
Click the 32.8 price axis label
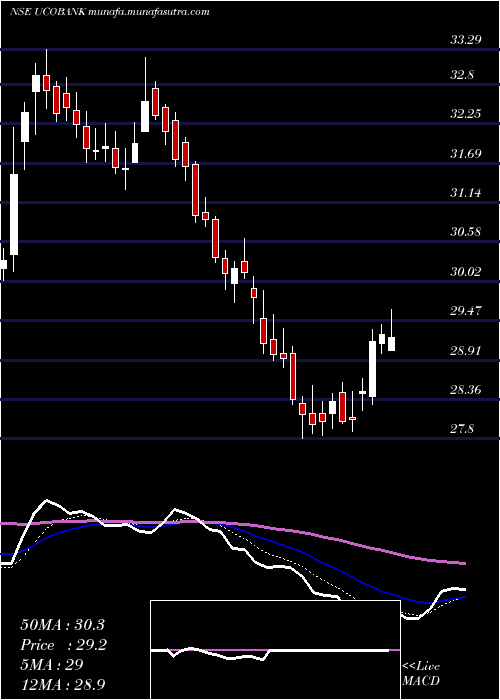pyautogui.click(x=462, y=75)
